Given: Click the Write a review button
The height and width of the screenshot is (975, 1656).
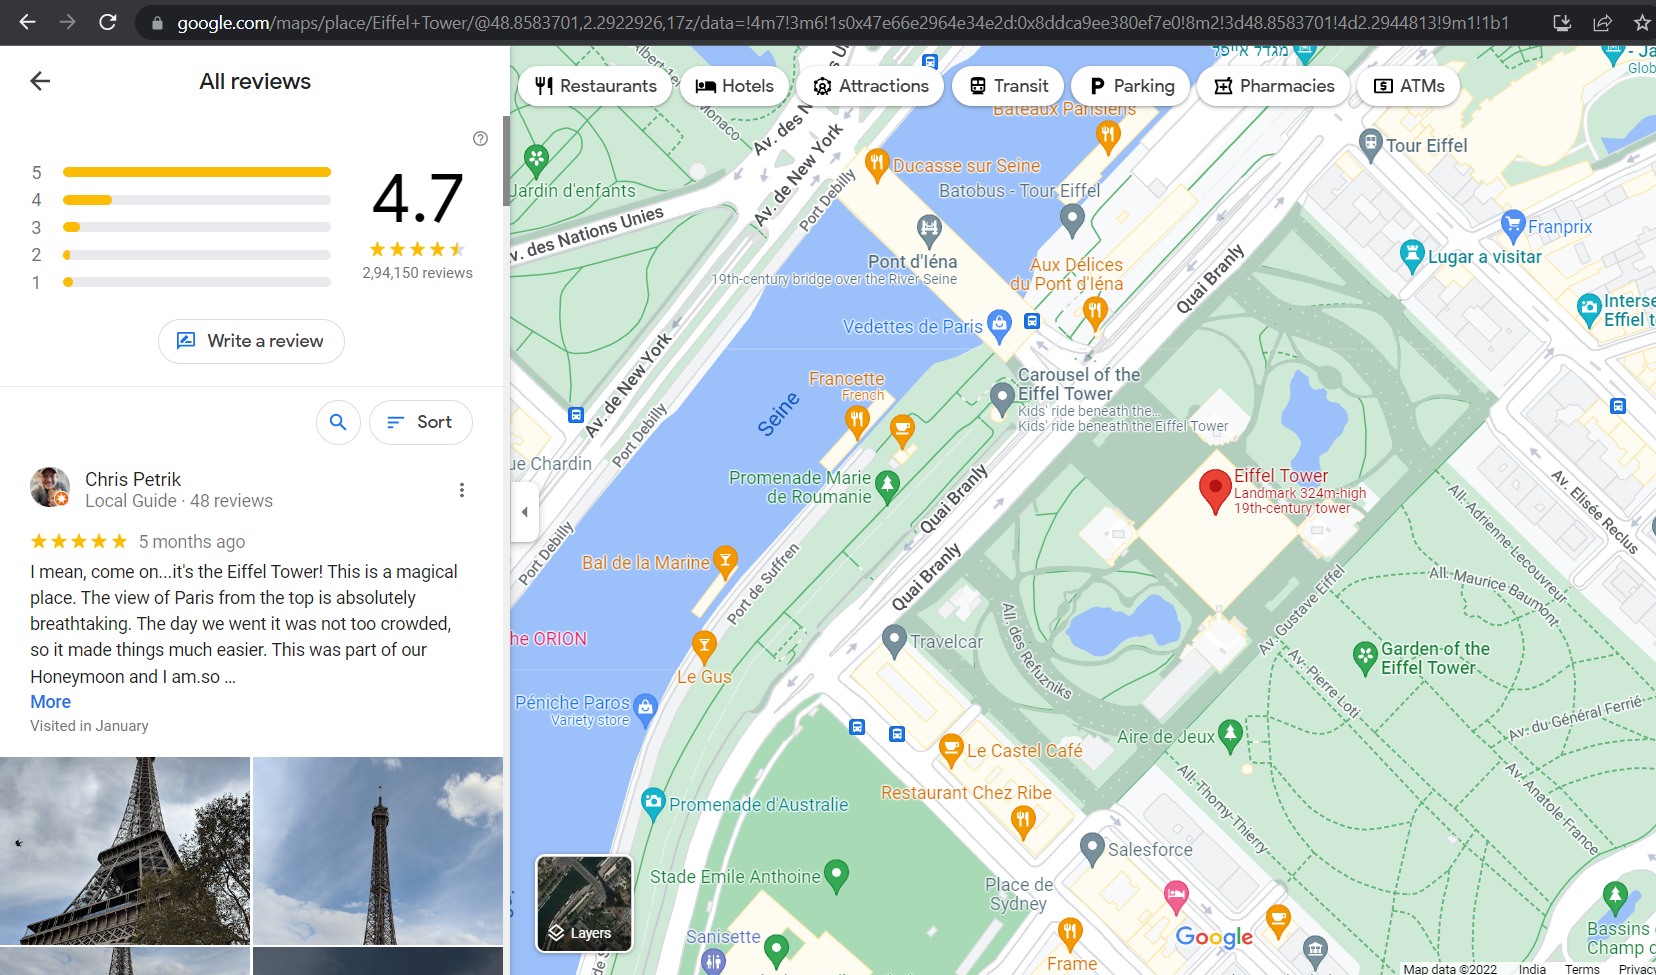Looking at the screenshot, I should 251,341.
